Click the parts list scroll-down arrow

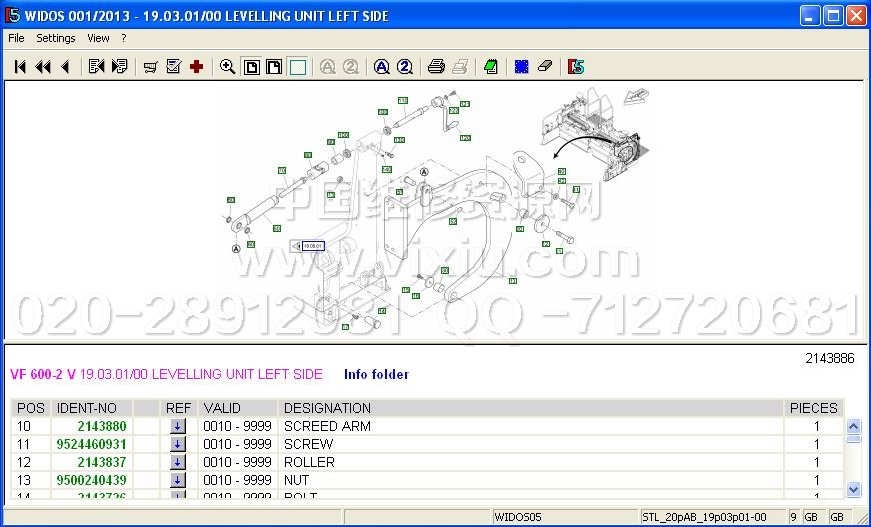click(x=853, y=489)
